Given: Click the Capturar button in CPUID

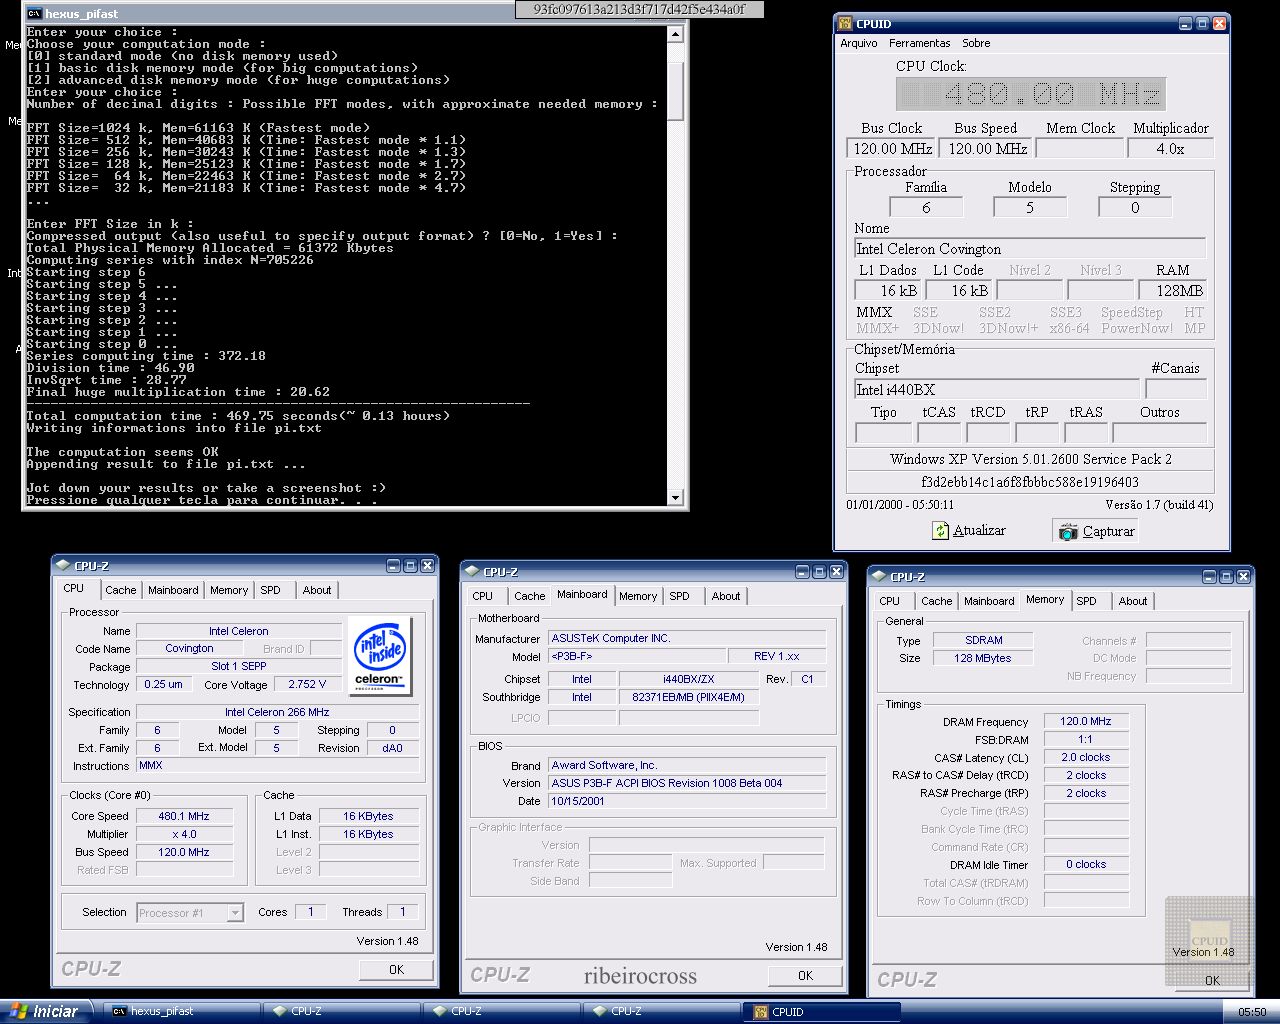Looking at the screenshot, I should pyautogui.click(x=1096, y=532).
